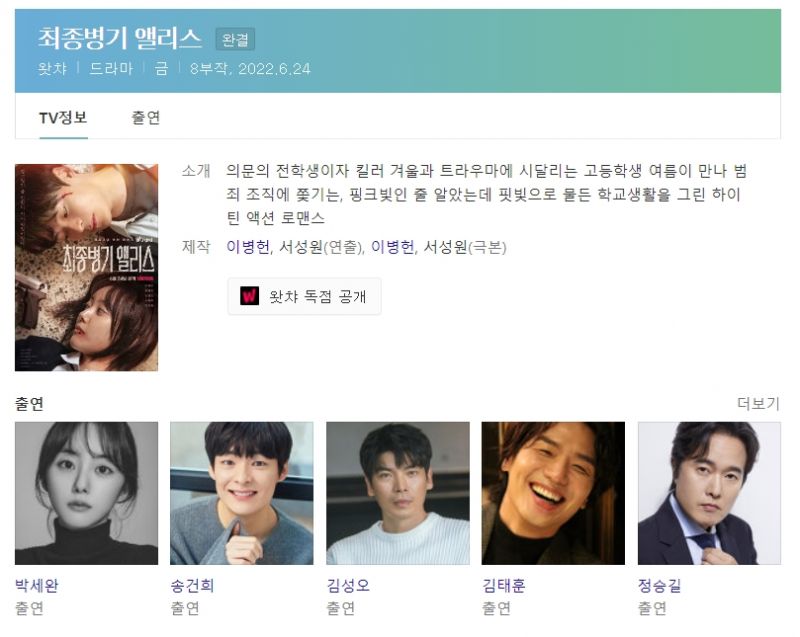Screen dimensions: 800x637
Task: Click the 김태훈 cast photo
Action: (x=553, y=493)
